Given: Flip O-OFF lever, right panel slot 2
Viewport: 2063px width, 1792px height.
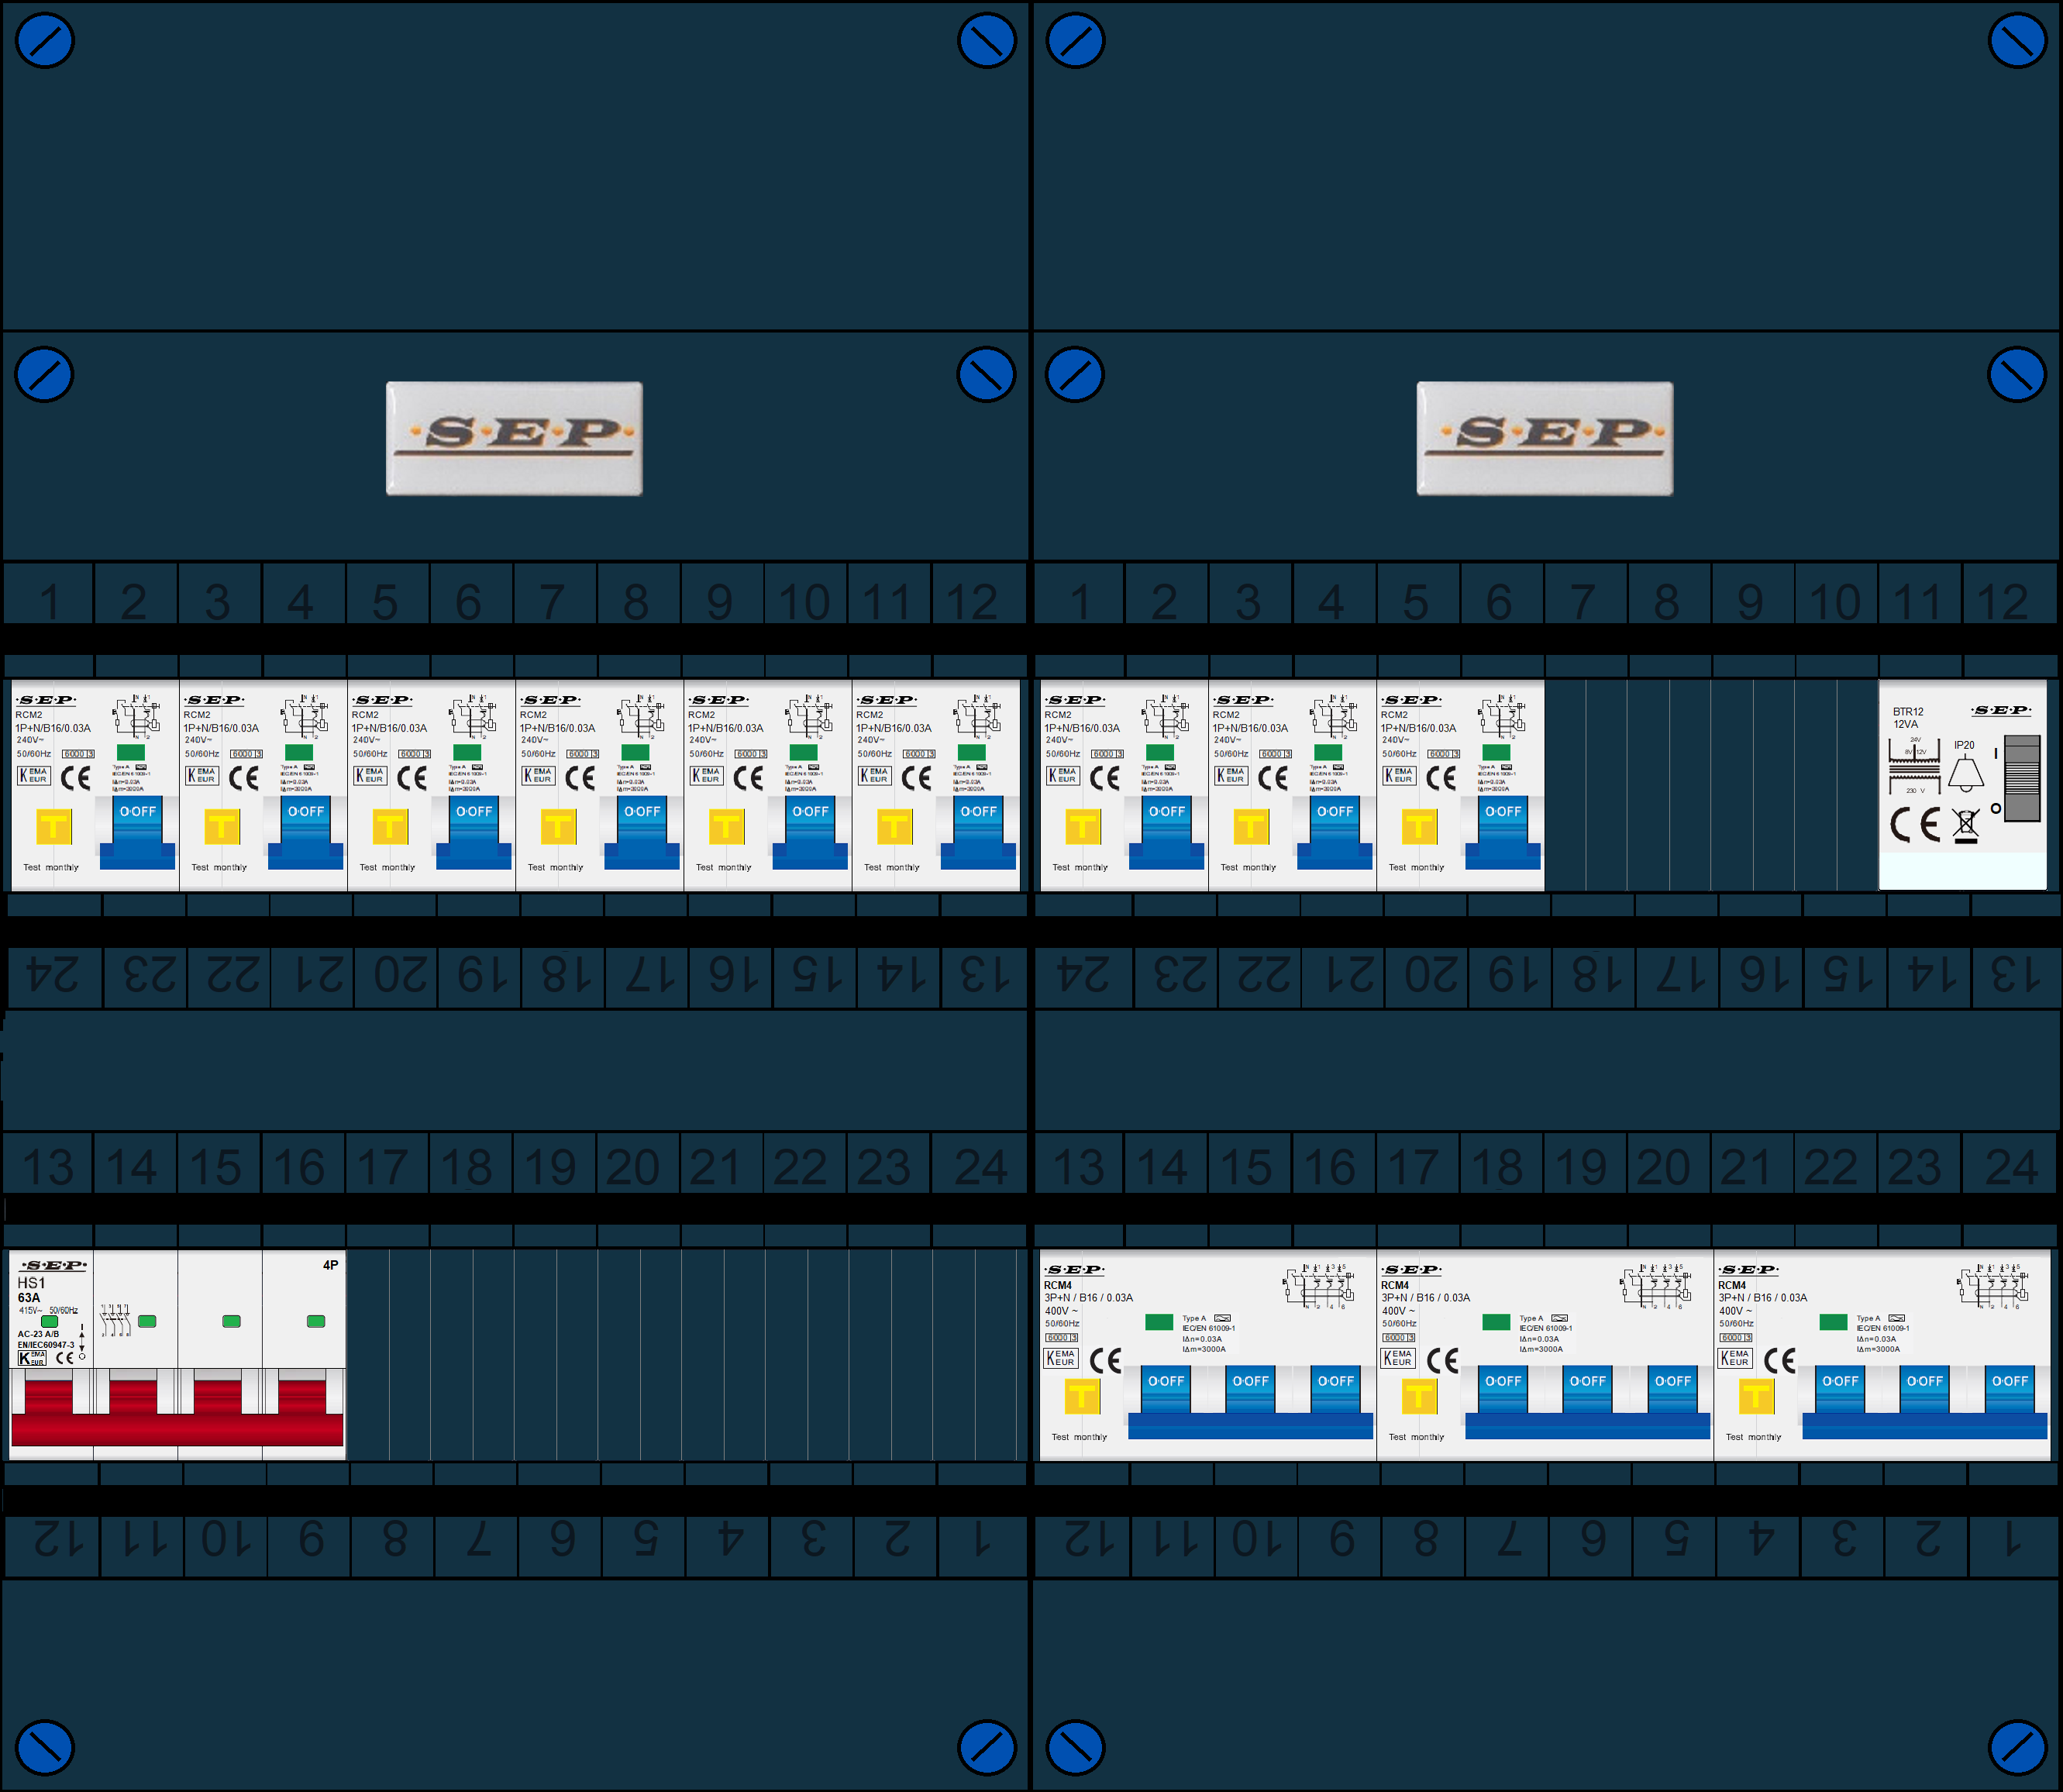Looking at the screenshot, I should pos(1166,832).
